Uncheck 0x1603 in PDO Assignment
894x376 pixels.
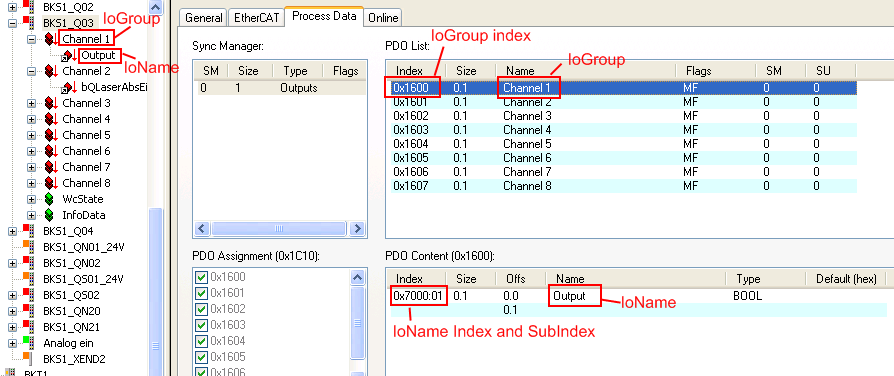click(201, 325)
